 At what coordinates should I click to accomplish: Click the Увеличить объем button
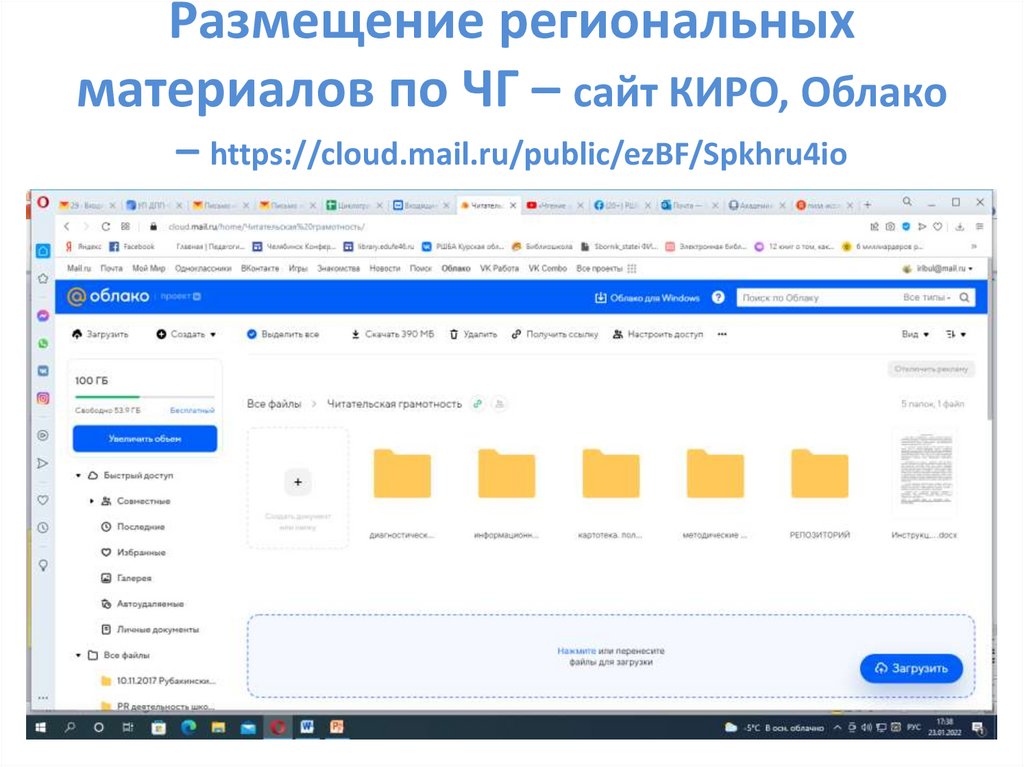[145, 439]
